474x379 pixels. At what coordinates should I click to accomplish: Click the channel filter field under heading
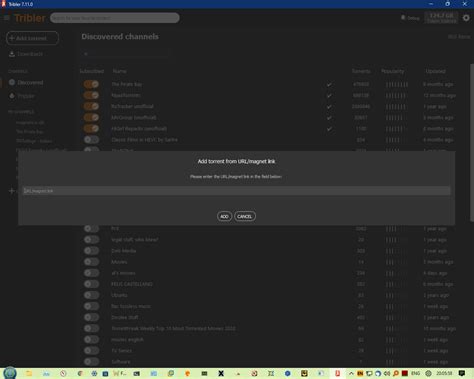125,54
